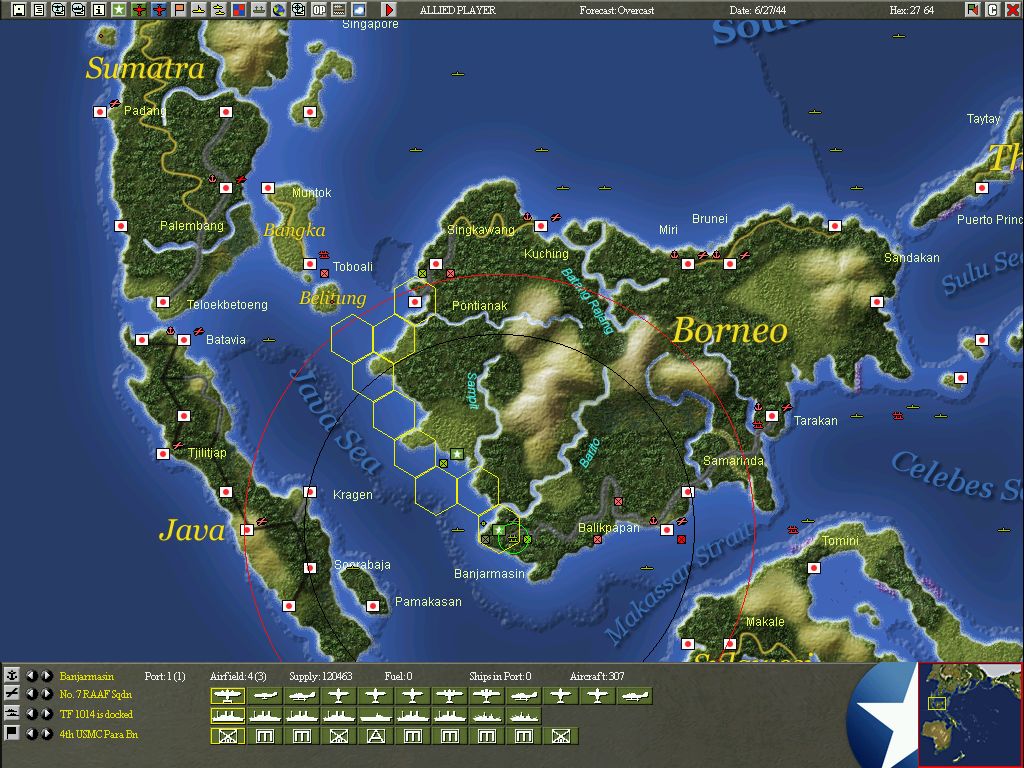Select the last ship icon in TF 1014 row
This screenshot has width=1024, height=768.
(x=524, y=716)
